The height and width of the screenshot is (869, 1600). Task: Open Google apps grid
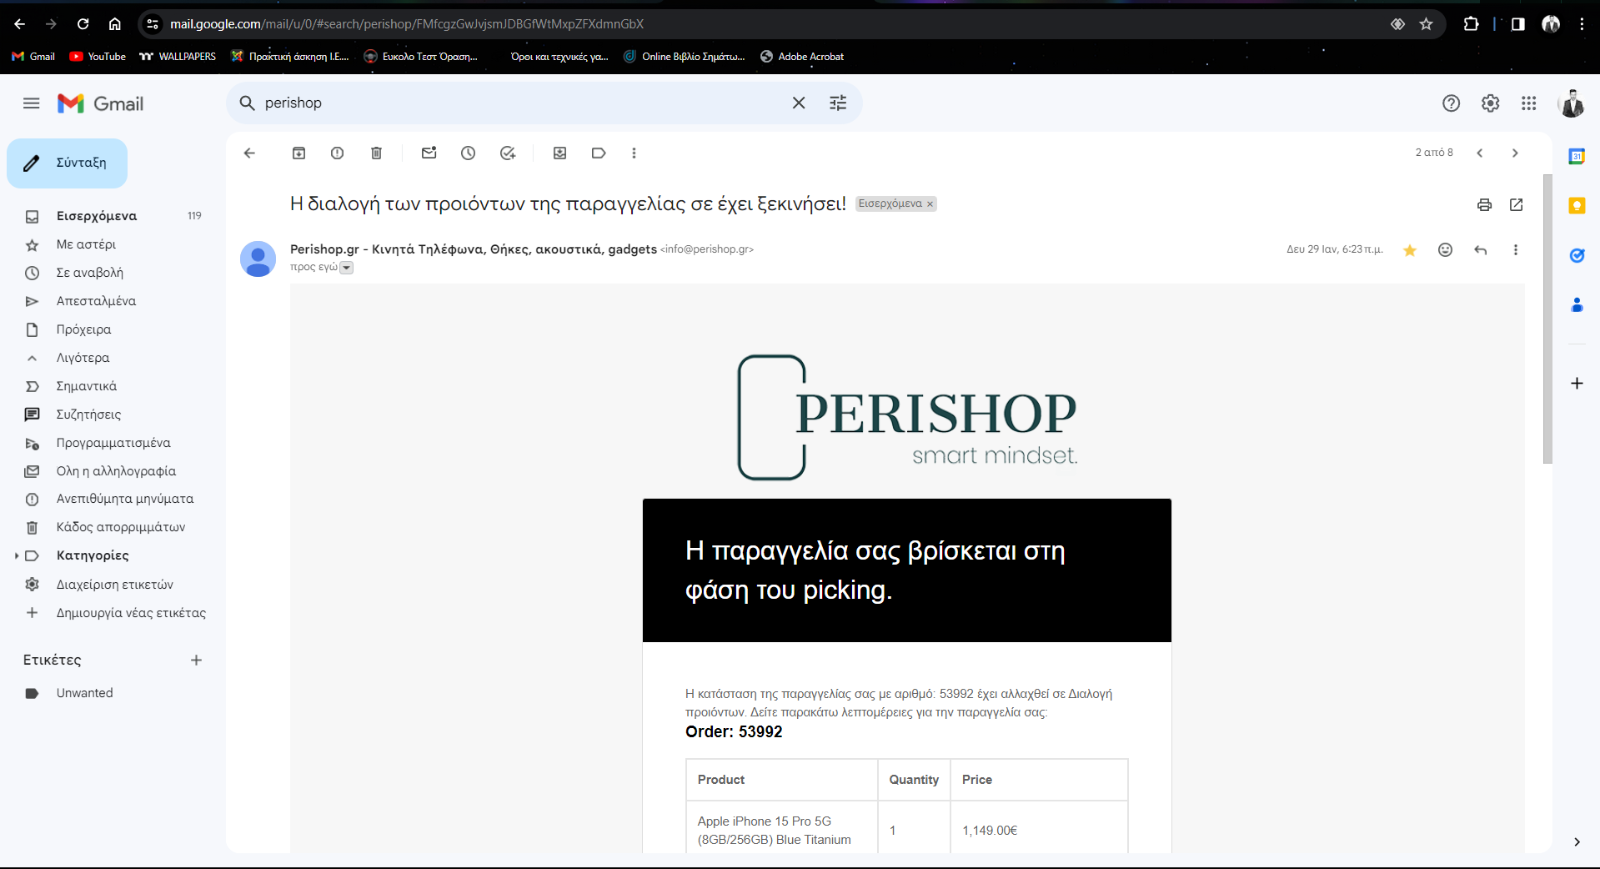click(x=1529, y=103)
